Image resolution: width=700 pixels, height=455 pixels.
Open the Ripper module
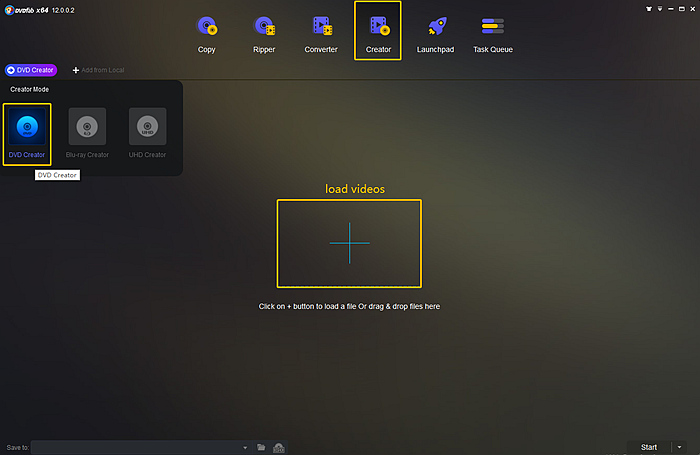pyautogui.click(x=264, y=34)
